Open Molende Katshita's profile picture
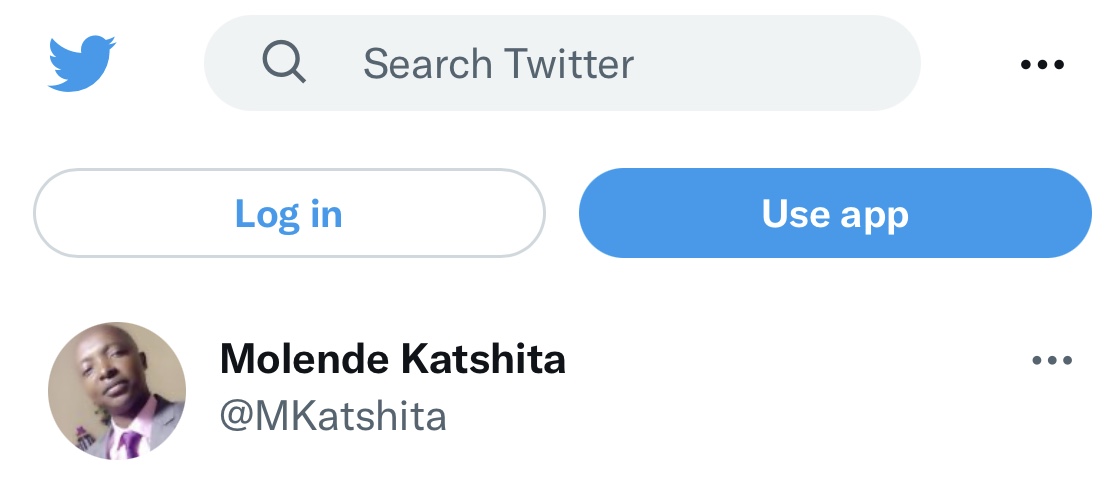The image size is (1113, 489). [117, 390]
